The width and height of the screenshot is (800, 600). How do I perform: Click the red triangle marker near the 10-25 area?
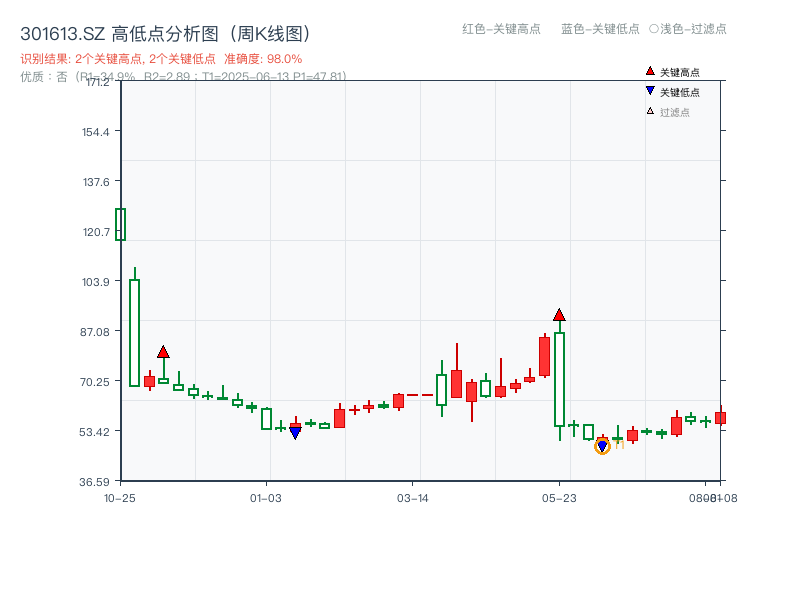(163, 352)
